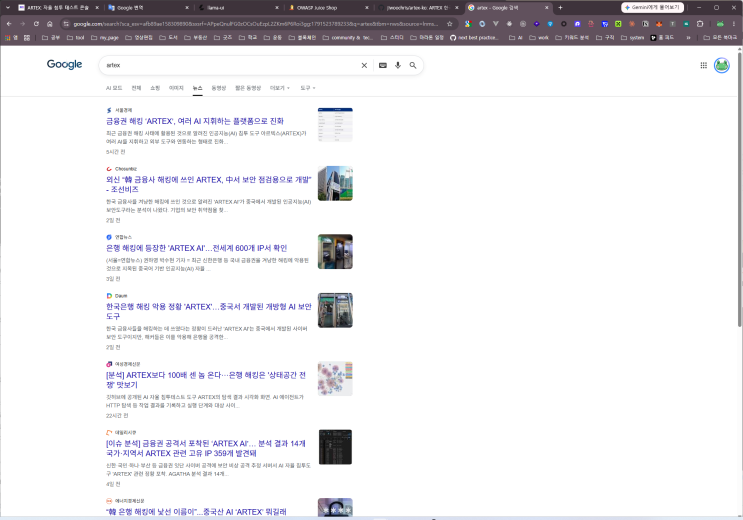
Task: Open the 모든 북마크 folder
Action: [x=720, y=37]
